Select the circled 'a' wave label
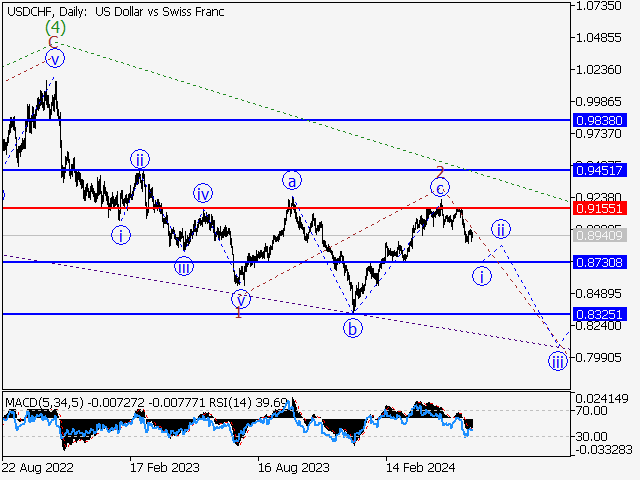Viewport: 640px width, 480px height. (292, 180)
